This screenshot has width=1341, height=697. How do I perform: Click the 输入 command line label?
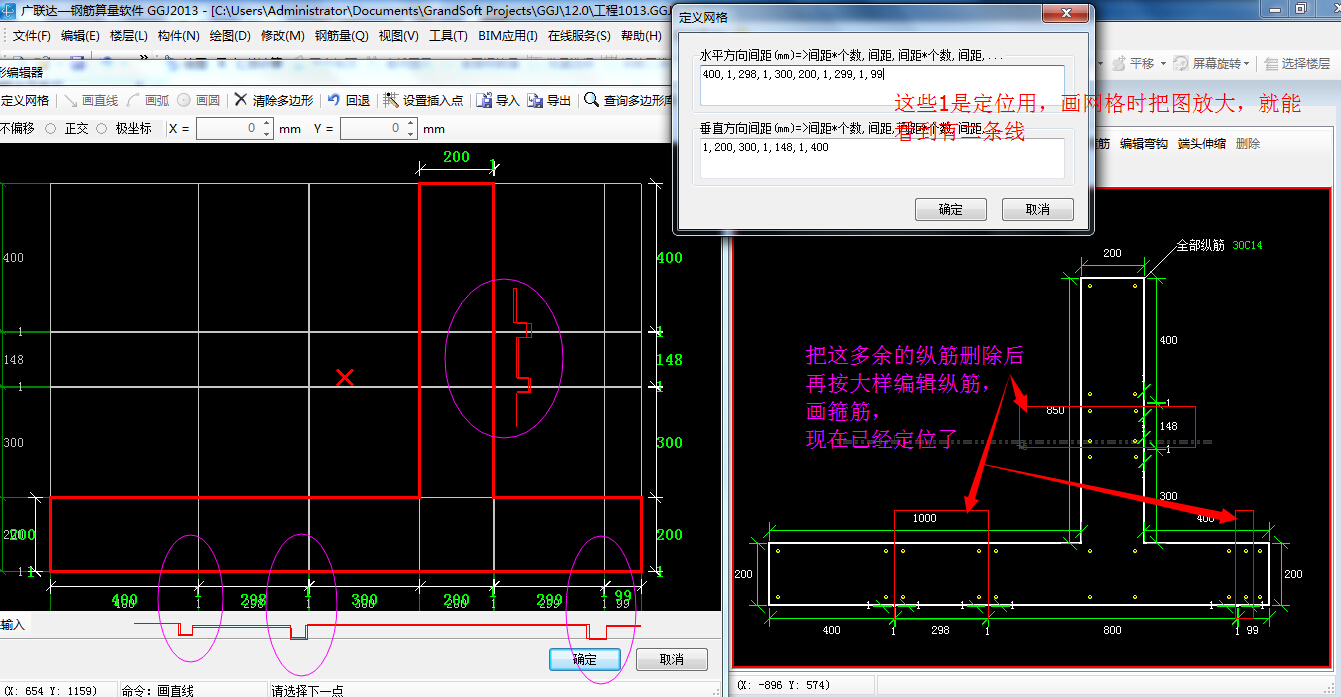pyautogui.click(x=13, y=625)
